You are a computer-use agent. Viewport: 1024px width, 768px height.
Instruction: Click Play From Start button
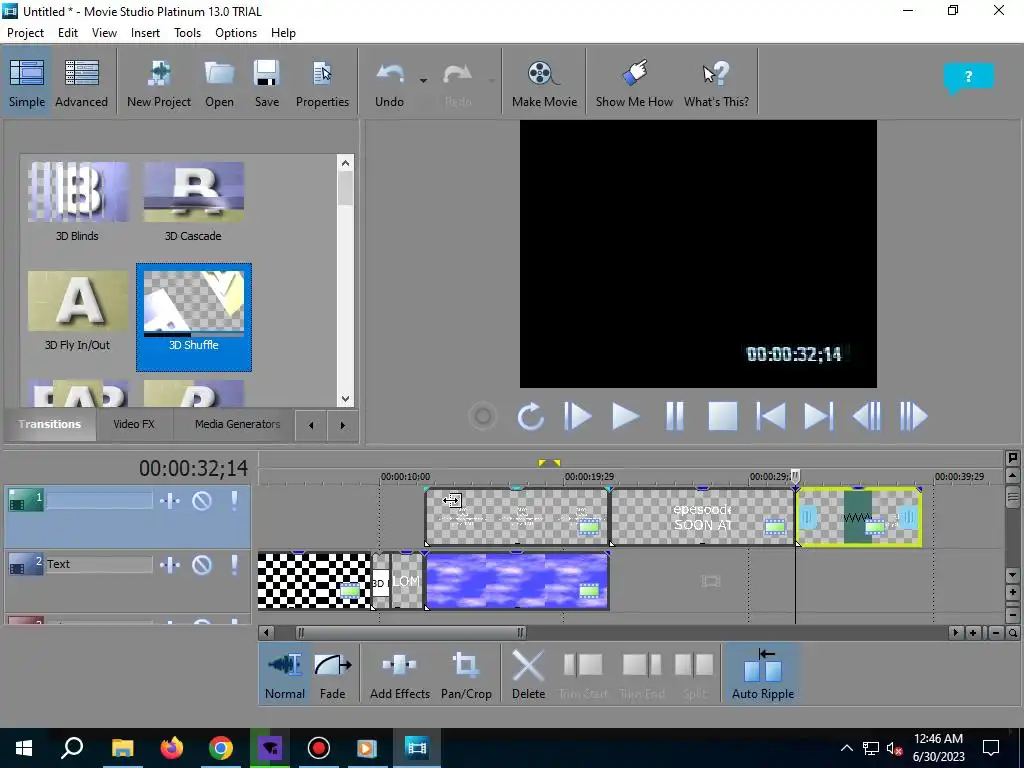click(x=577, y=417)
